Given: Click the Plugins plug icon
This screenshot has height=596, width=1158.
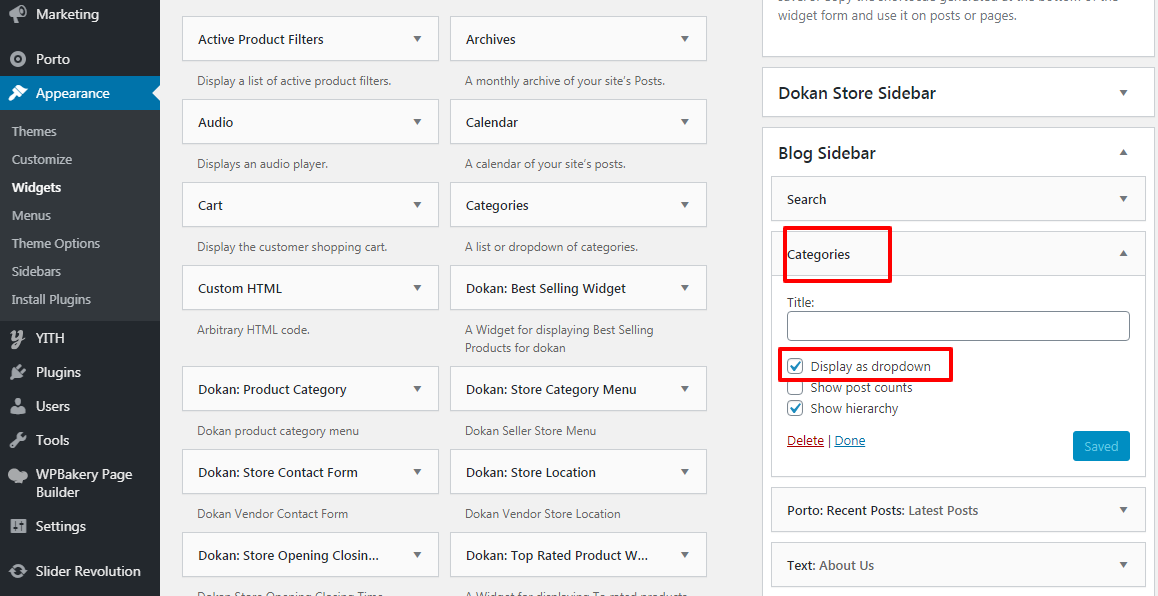Looking at the screenshot, I should click(x=18, y=372).
